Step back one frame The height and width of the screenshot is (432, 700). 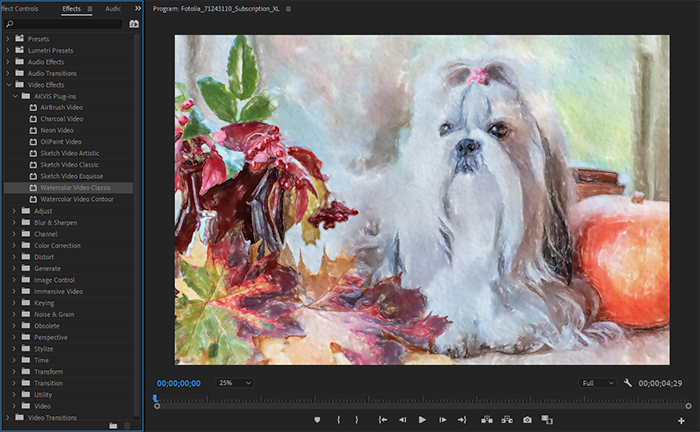tap(402, 420)
